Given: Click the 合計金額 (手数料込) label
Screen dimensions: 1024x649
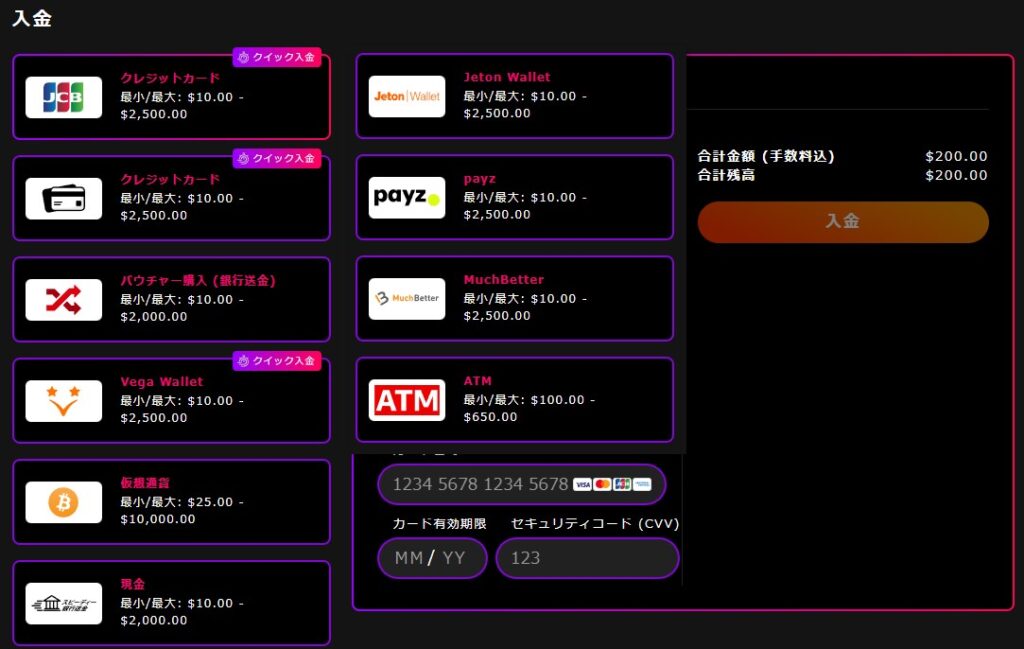Looking at the screenshot, I should click(766, 156).
